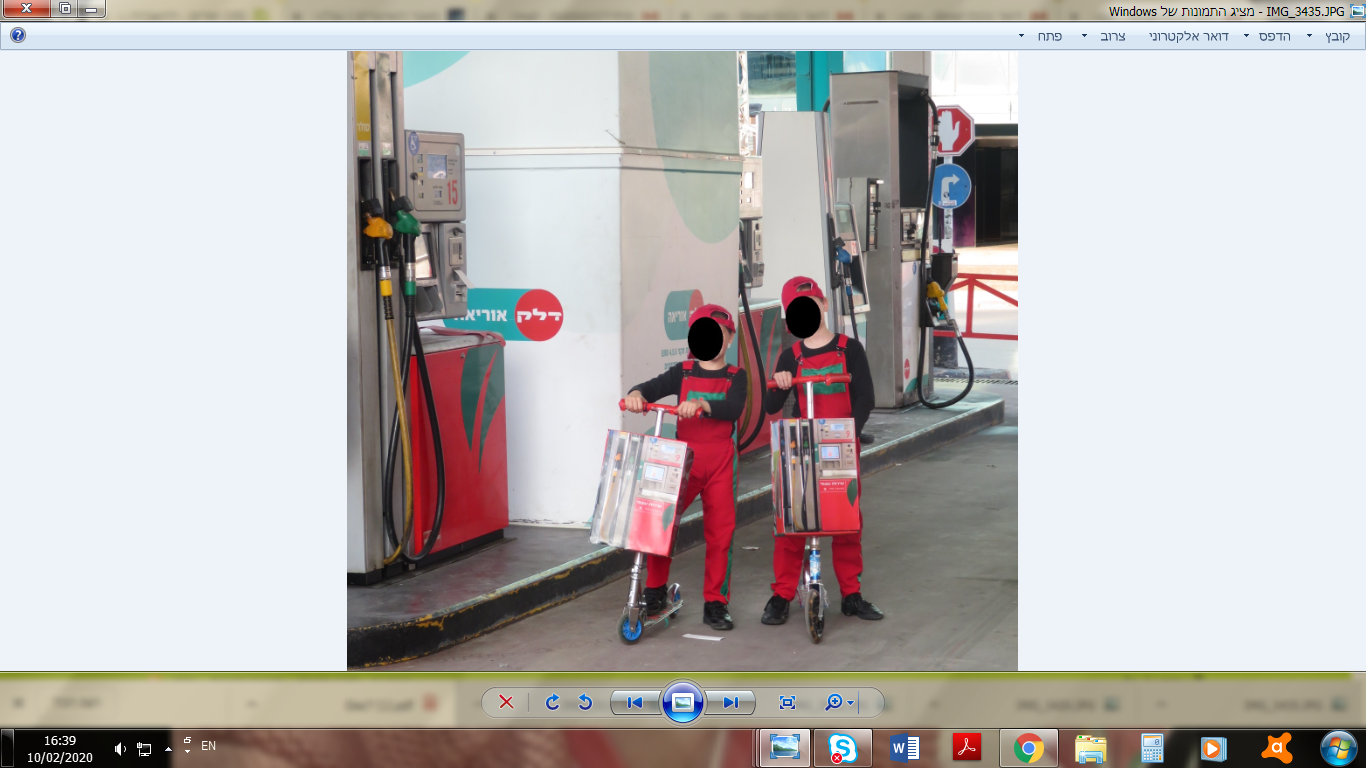Maximize the Photo Viewer window
The width and height of the screenshot is (1366, 768).
tap(65, 9)
